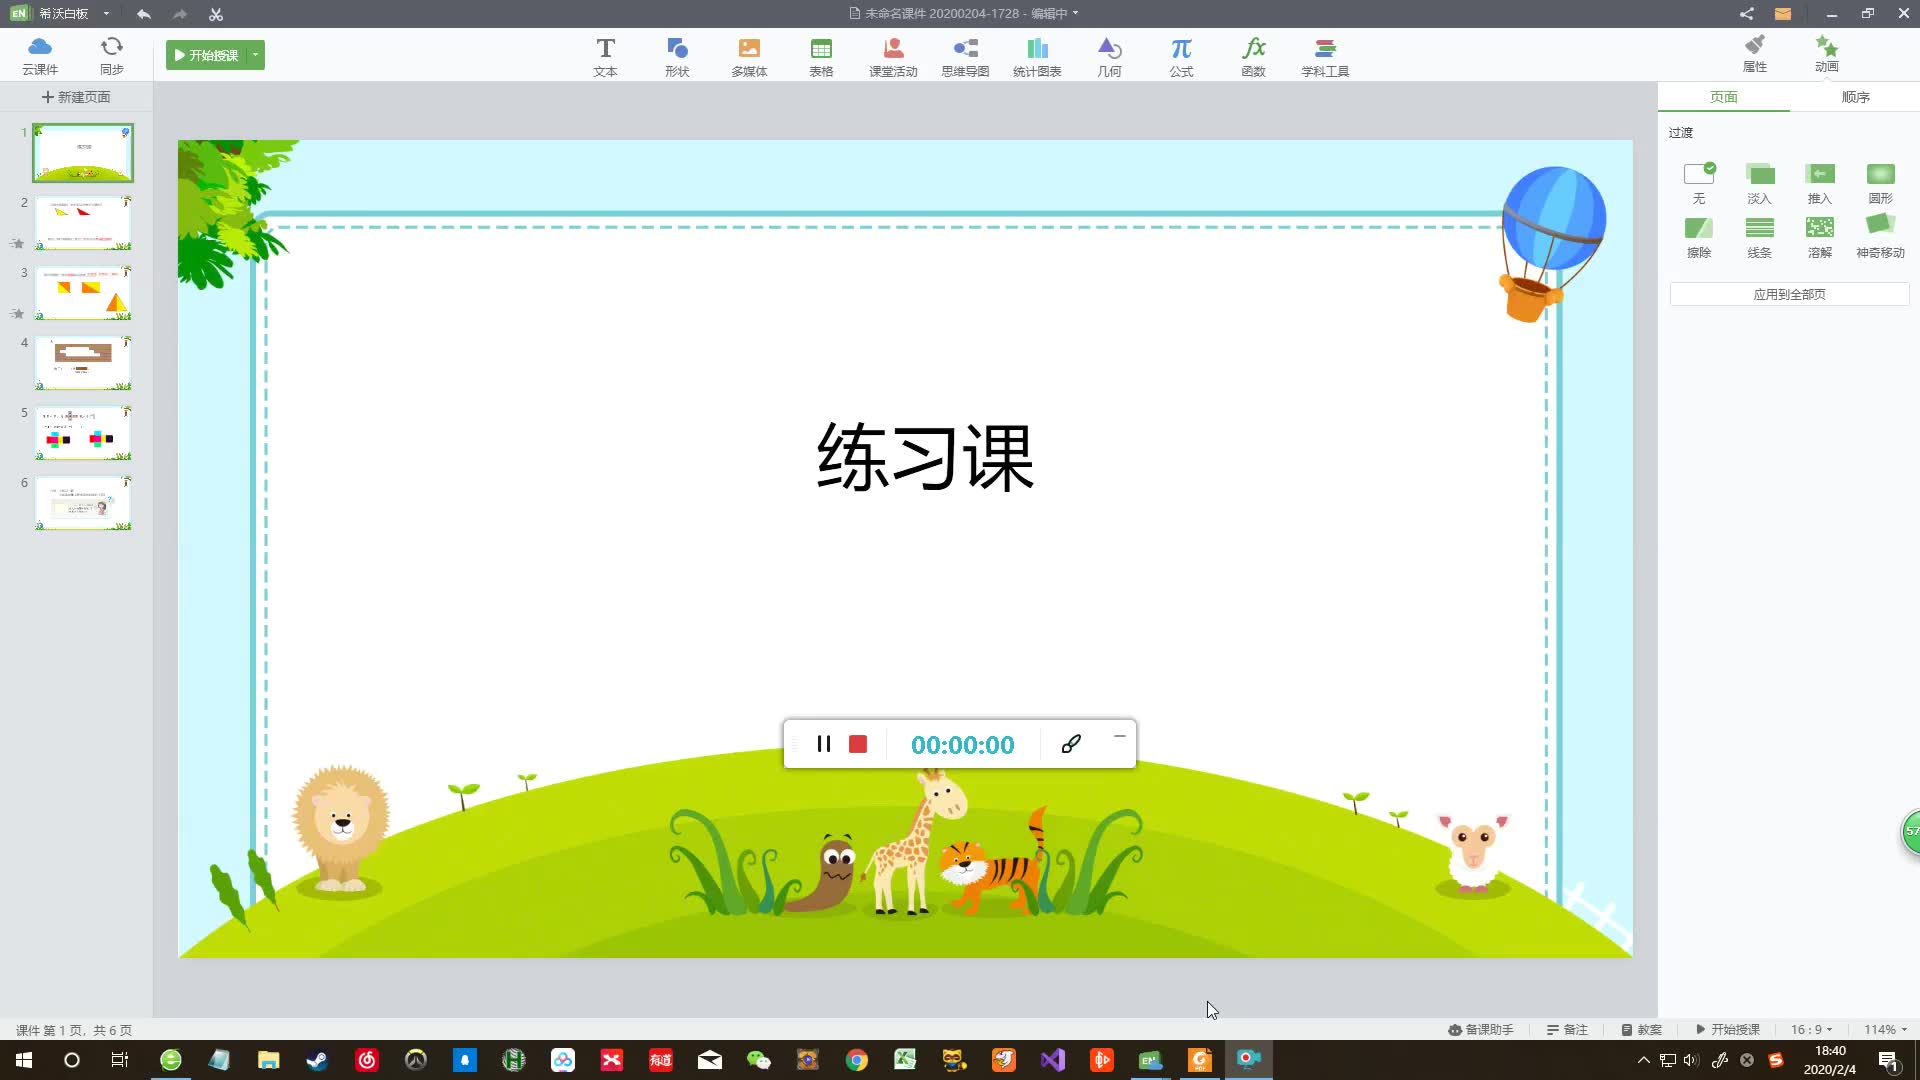Select slide 5 thumbnail
The height and width of the screenshot is (1080, 1920).
[x=83, y=432]
